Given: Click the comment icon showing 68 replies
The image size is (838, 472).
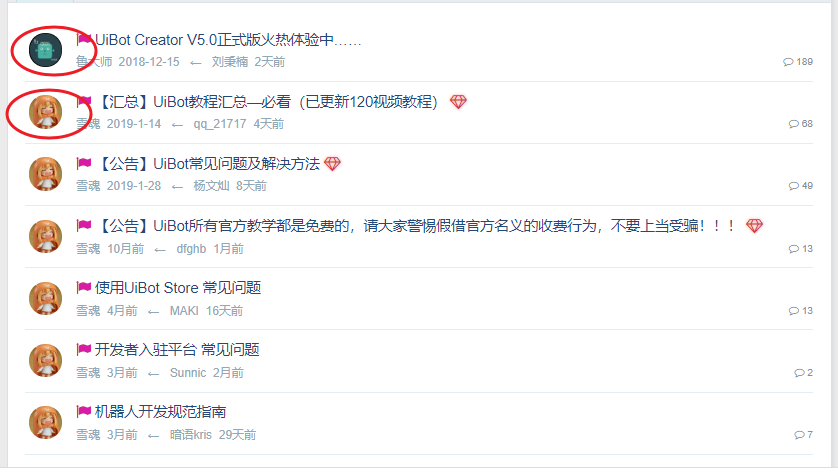Looking at the screenshot, I should [794, 124].
